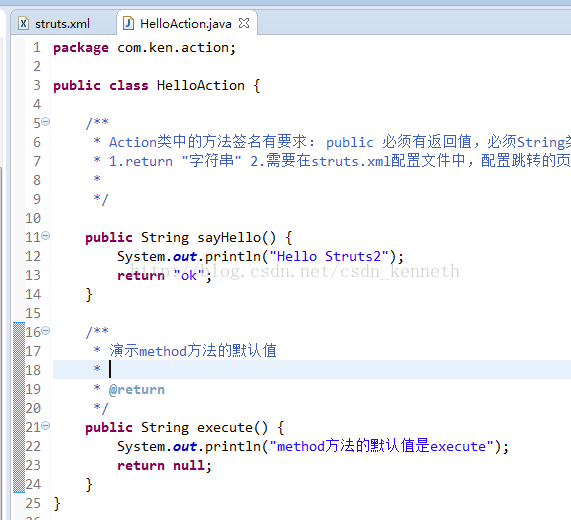Click line number 25 in the gutter

pyautogui.click(x=33, y=503)
